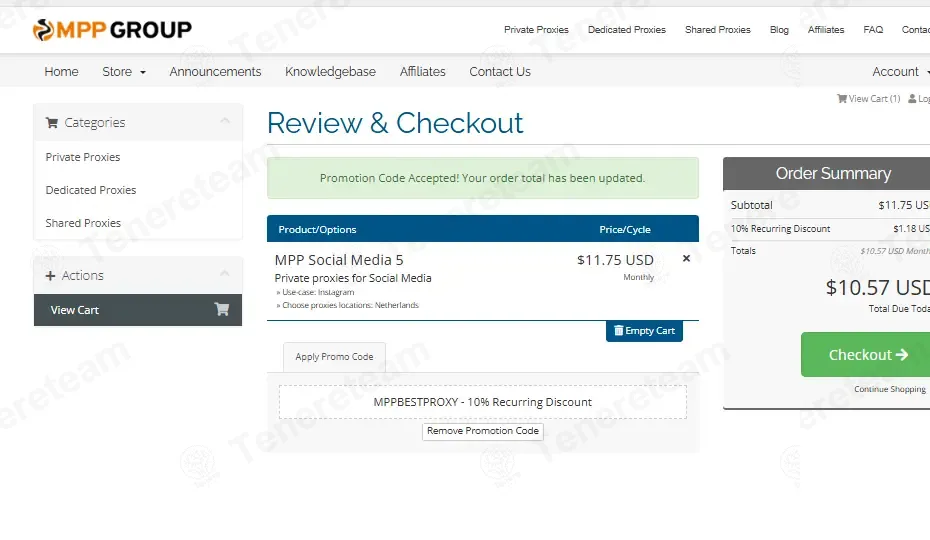Open Announcements page
This screenshot has height=540, width=930.
pos(215,72)
